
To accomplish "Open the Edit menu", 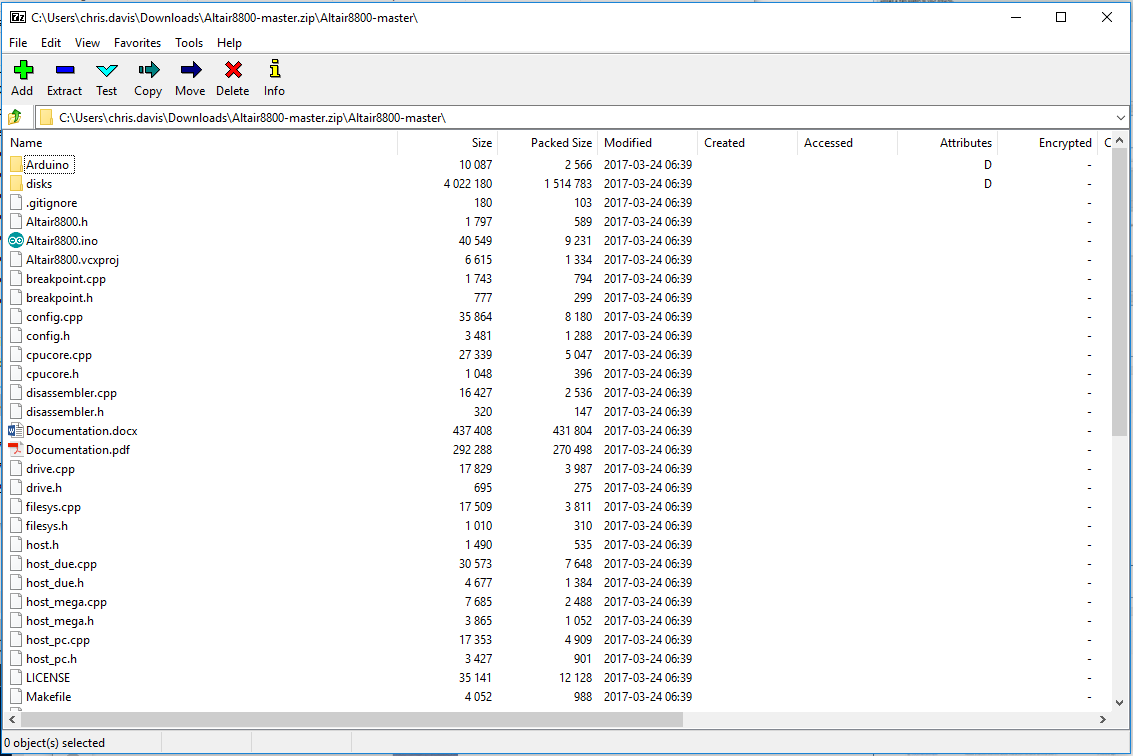I will [x=51, y=43].
